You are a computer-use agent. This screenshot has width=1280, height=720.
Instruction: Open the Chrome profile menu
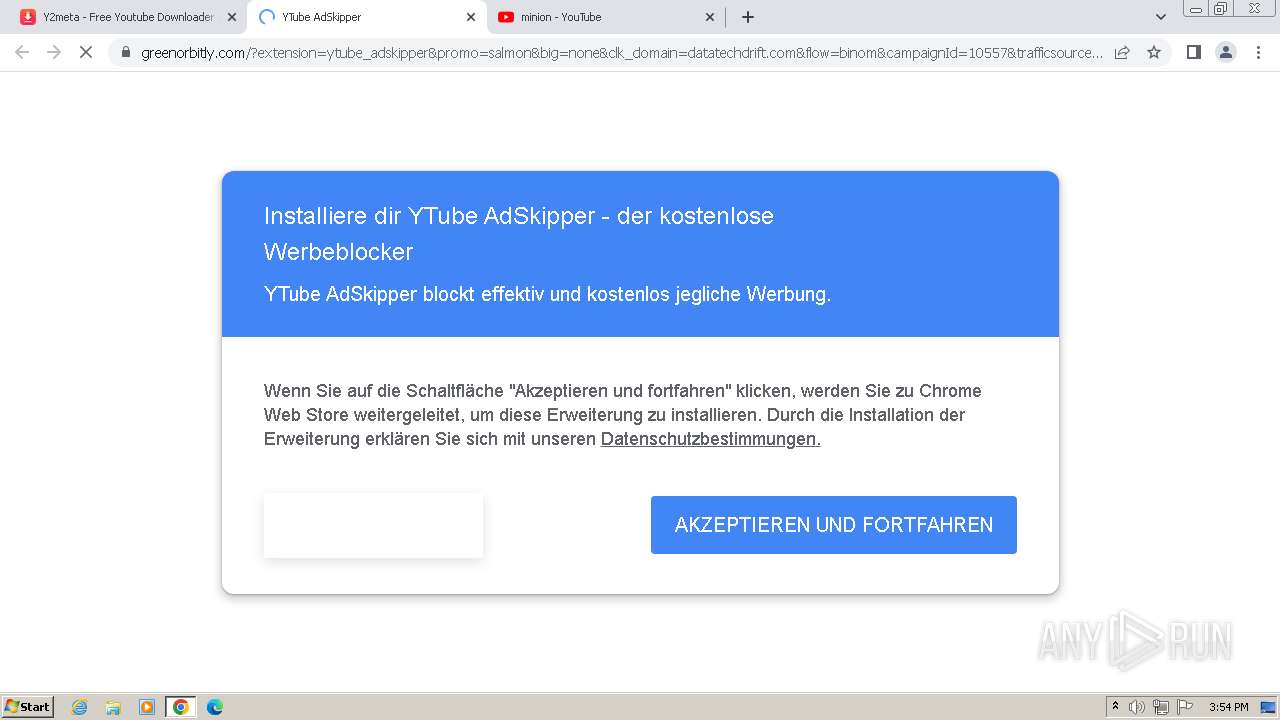pos(1226,52)
